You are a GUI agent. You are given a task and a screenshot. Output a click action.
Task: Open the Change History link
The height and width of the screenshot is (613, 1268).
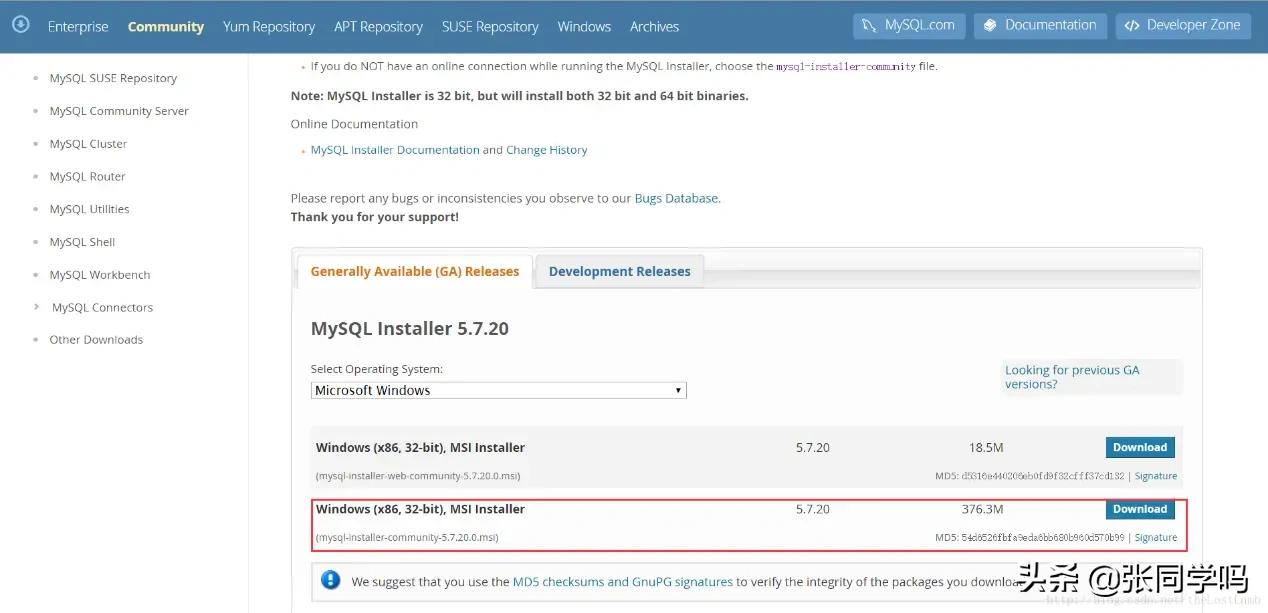547,150
